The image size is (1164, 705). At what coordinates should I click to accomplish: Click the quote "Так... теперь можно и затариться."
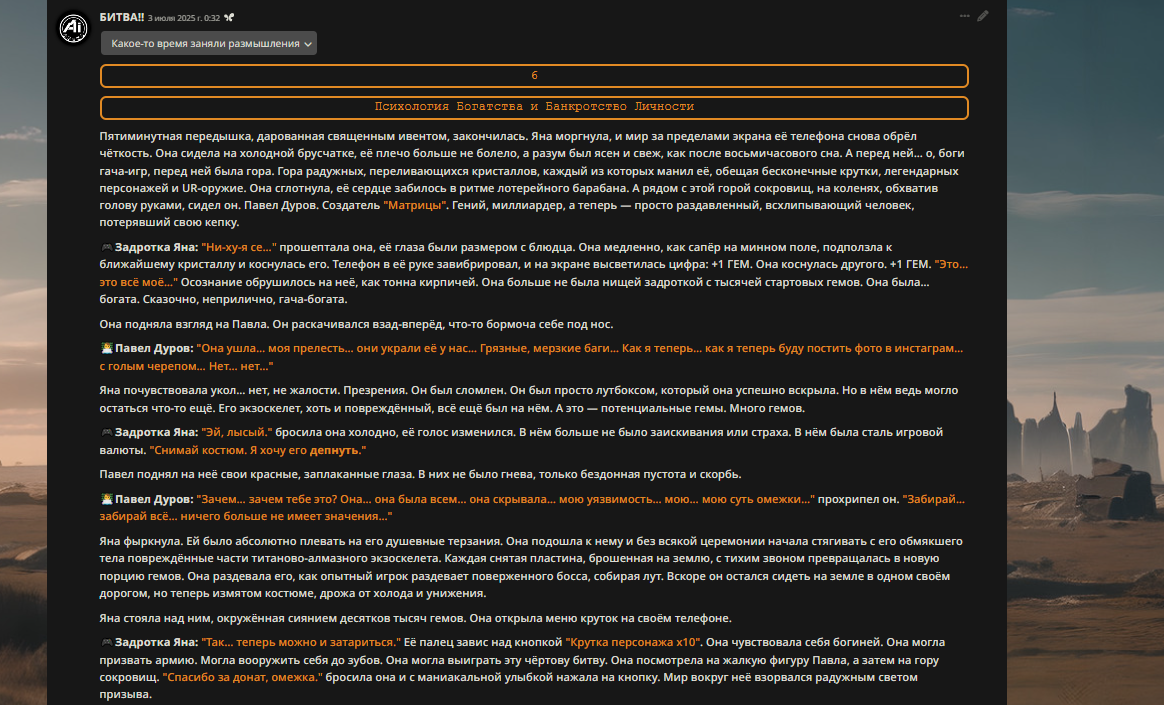[x=301, y=642]
